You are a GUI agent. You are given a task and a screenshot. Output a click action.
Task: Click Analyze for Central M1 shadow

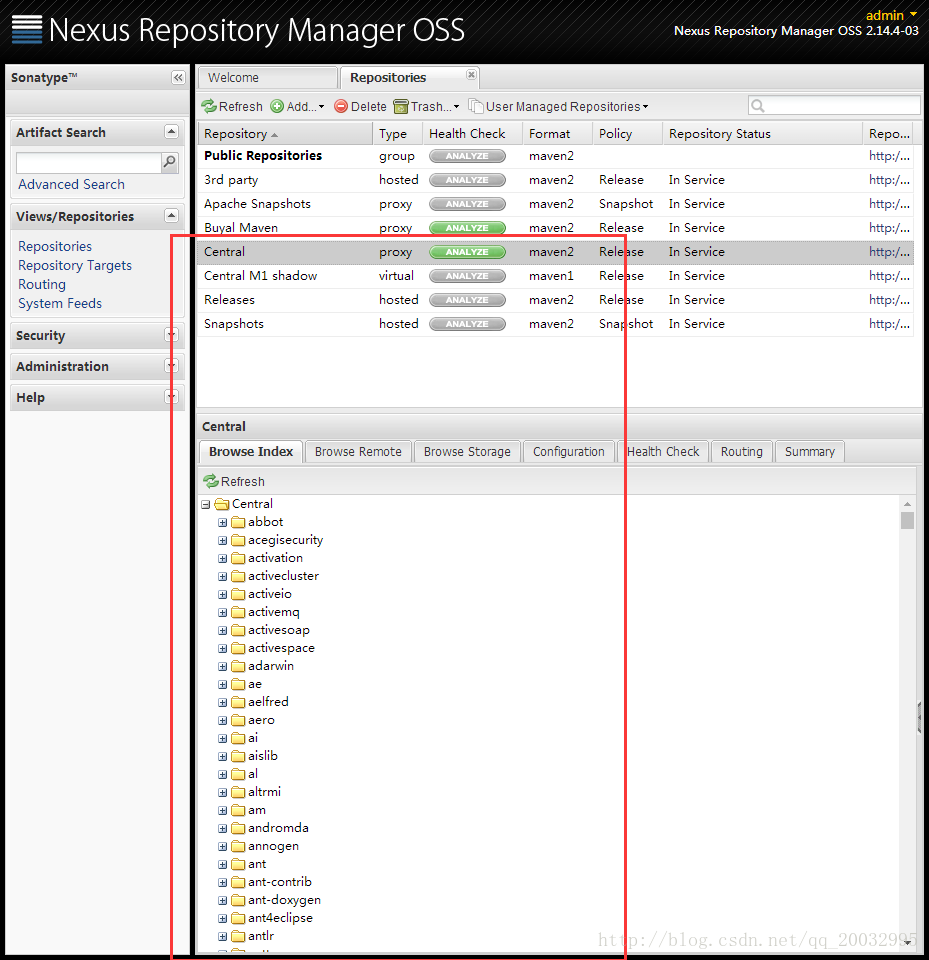pos(467,276)
